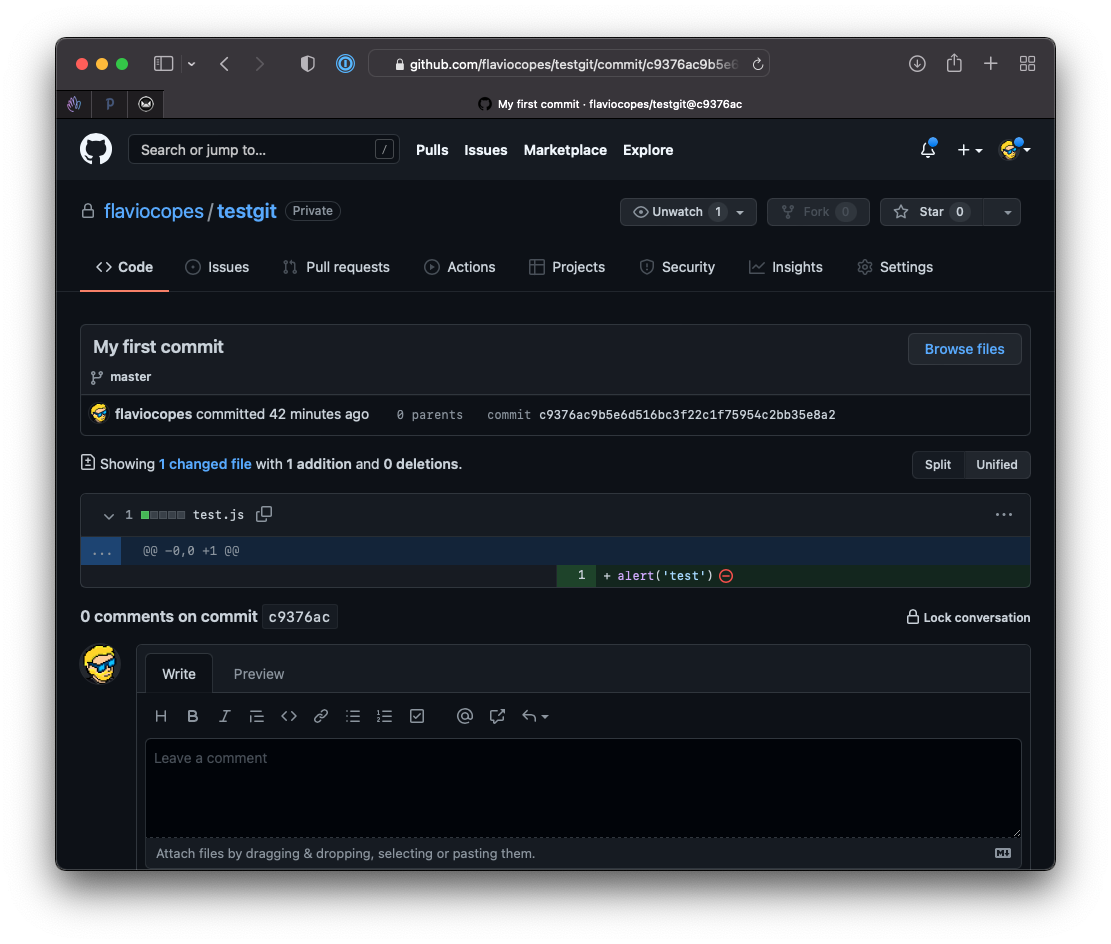Add a task list to the comment
The image size is (1111, 944).
[417, 716]
